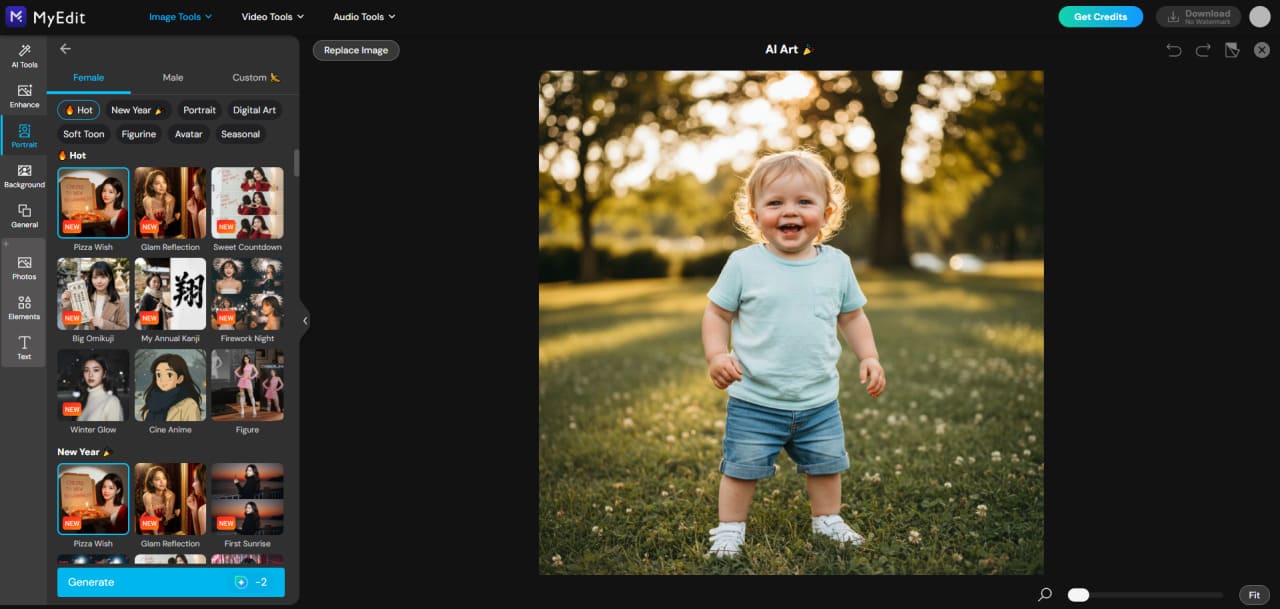Open the Enhance sidebar tool
Viewport: 1280px width, 609px height.
[x=24, y=96]
